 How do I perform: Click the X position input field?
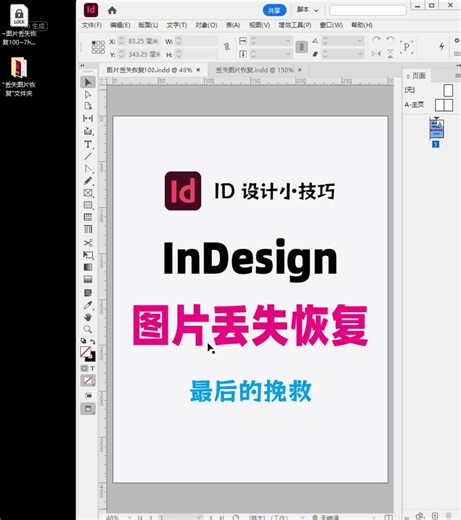[144, 41]
